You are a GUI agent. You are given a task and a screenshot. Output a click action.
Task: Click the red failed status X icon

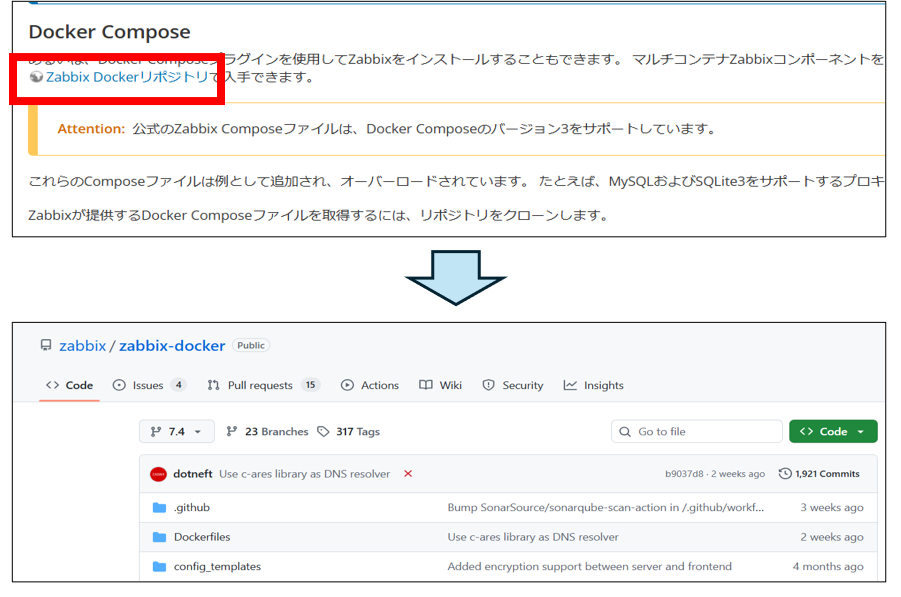click(408, 474)
